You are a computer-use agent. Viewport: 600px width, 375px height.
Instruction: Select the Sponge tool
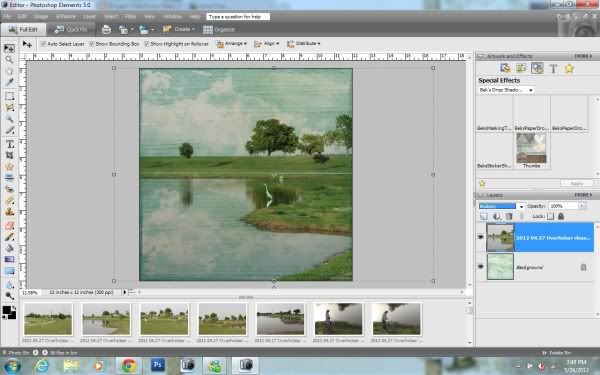(x=9, y=296)
